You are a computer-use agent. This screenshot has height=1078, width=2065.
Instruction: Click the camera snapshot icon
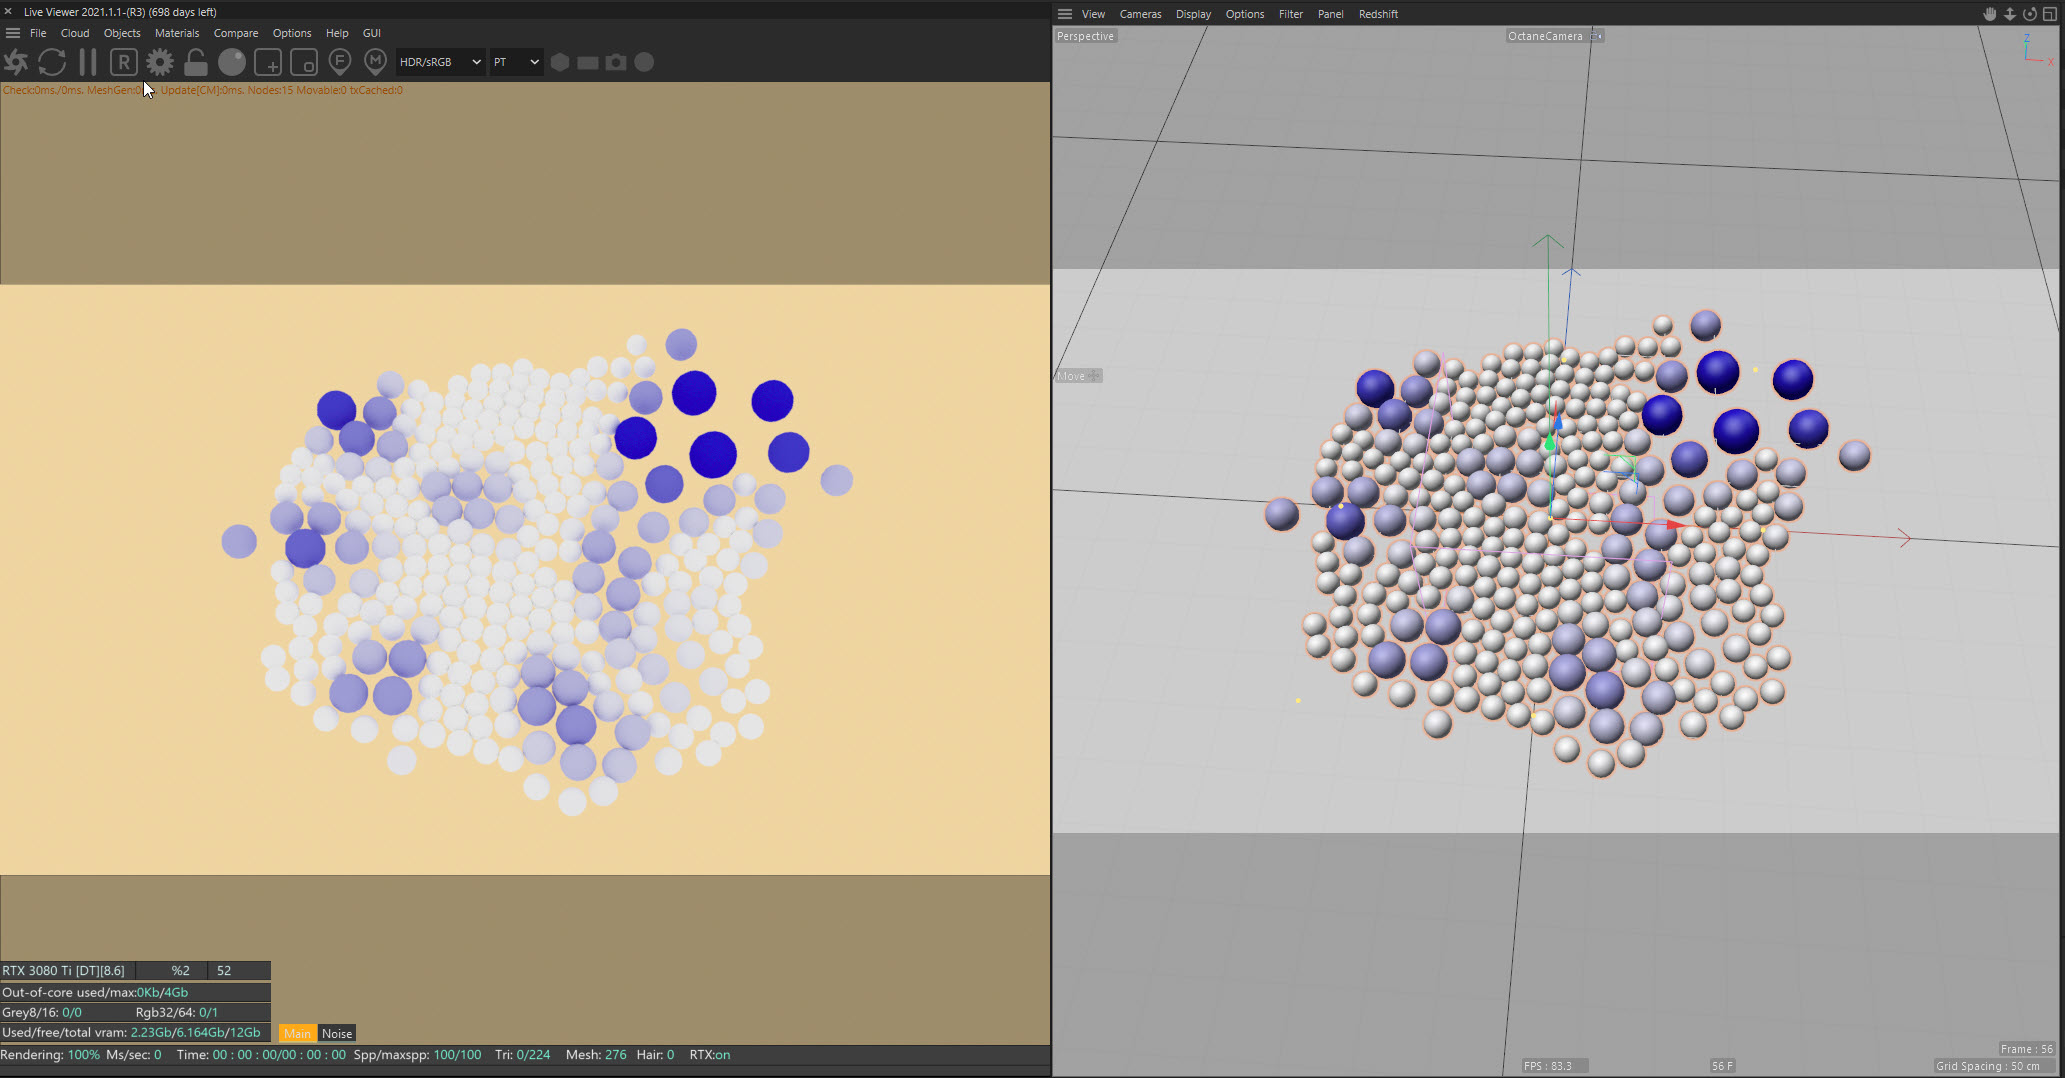616,62
